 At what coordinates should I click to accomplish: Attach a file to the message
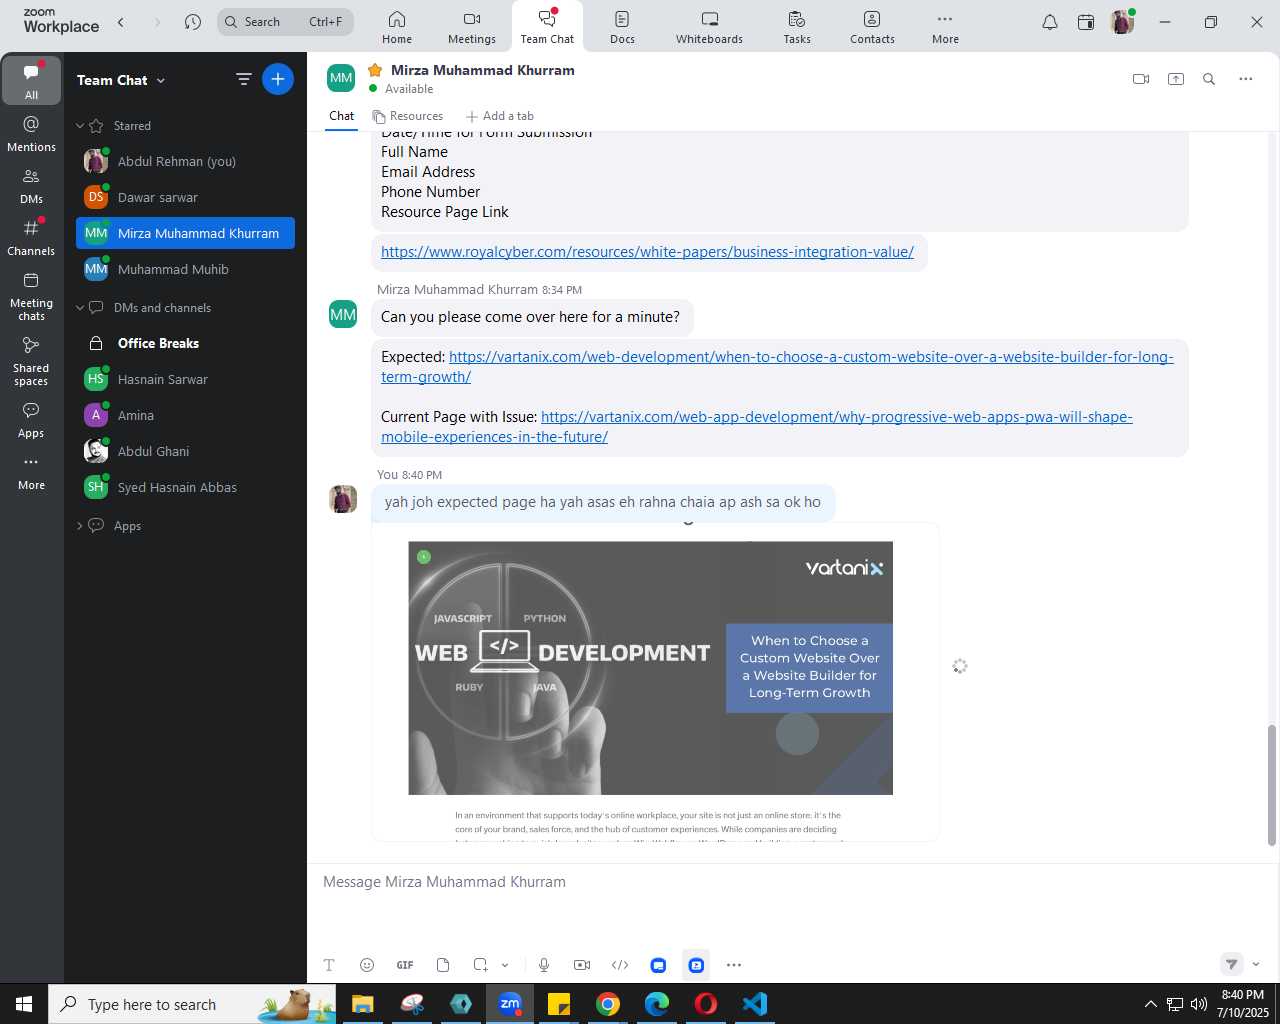tap(443, 965)
